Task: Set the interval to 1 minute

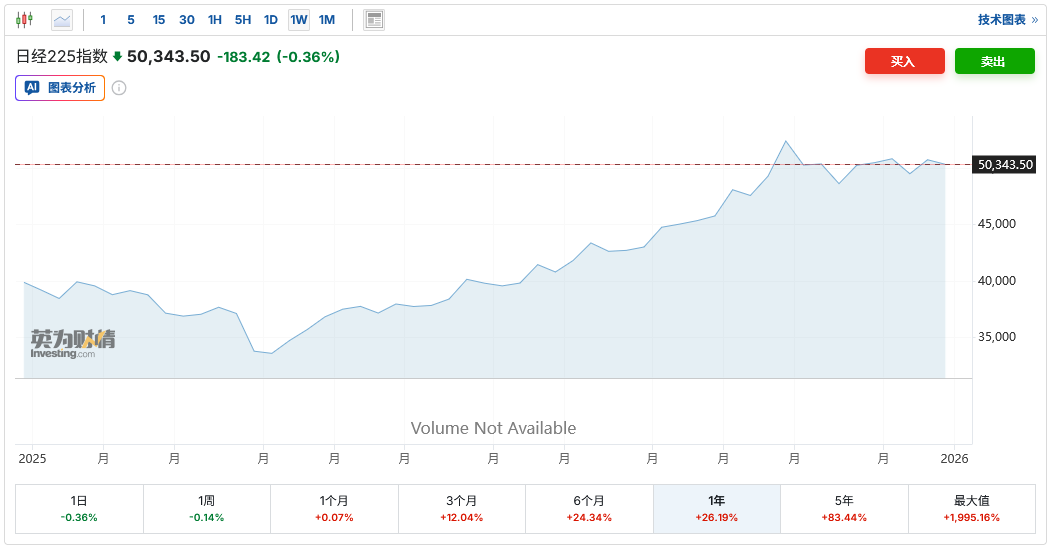Action: click(x=103, y=19)
